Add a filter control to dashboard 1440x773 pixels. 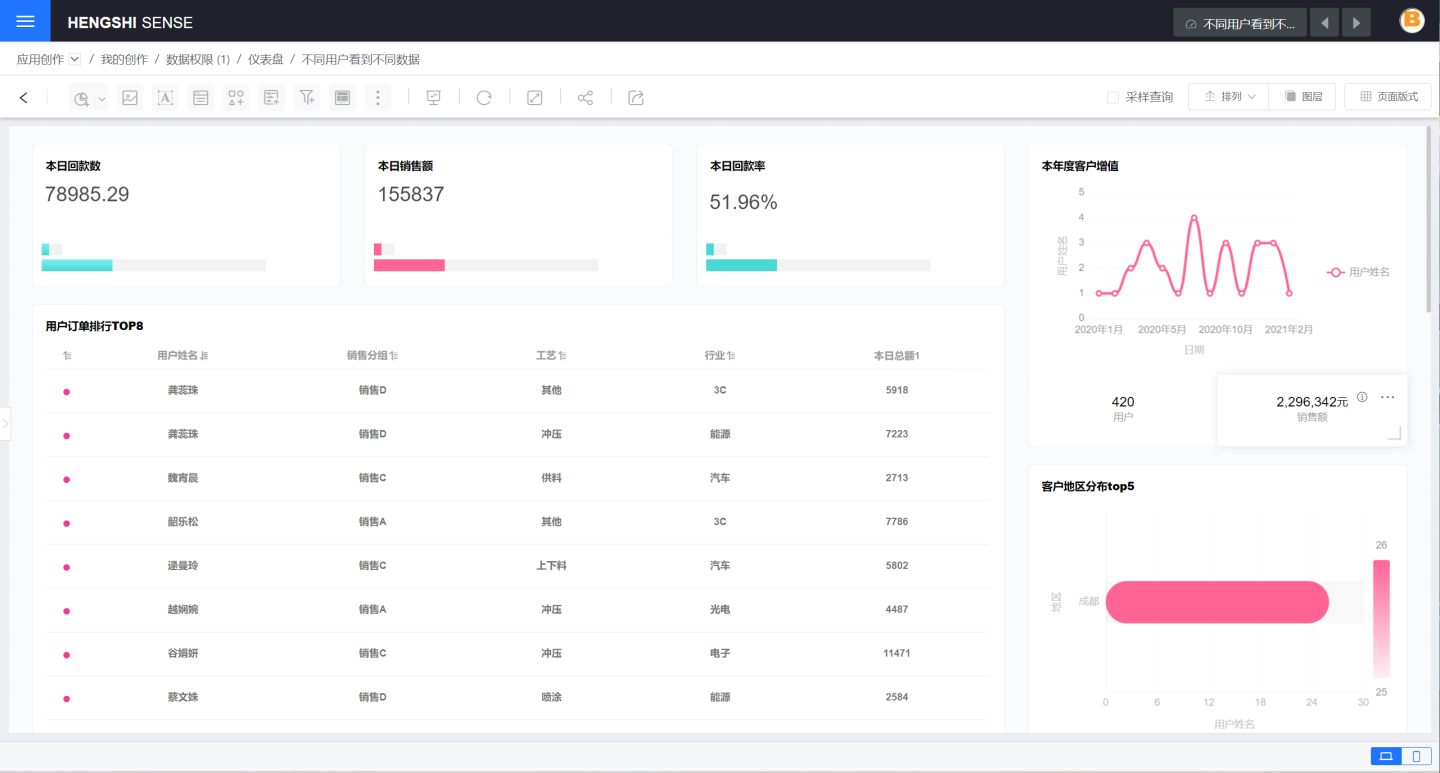click(x=307, y=97)
